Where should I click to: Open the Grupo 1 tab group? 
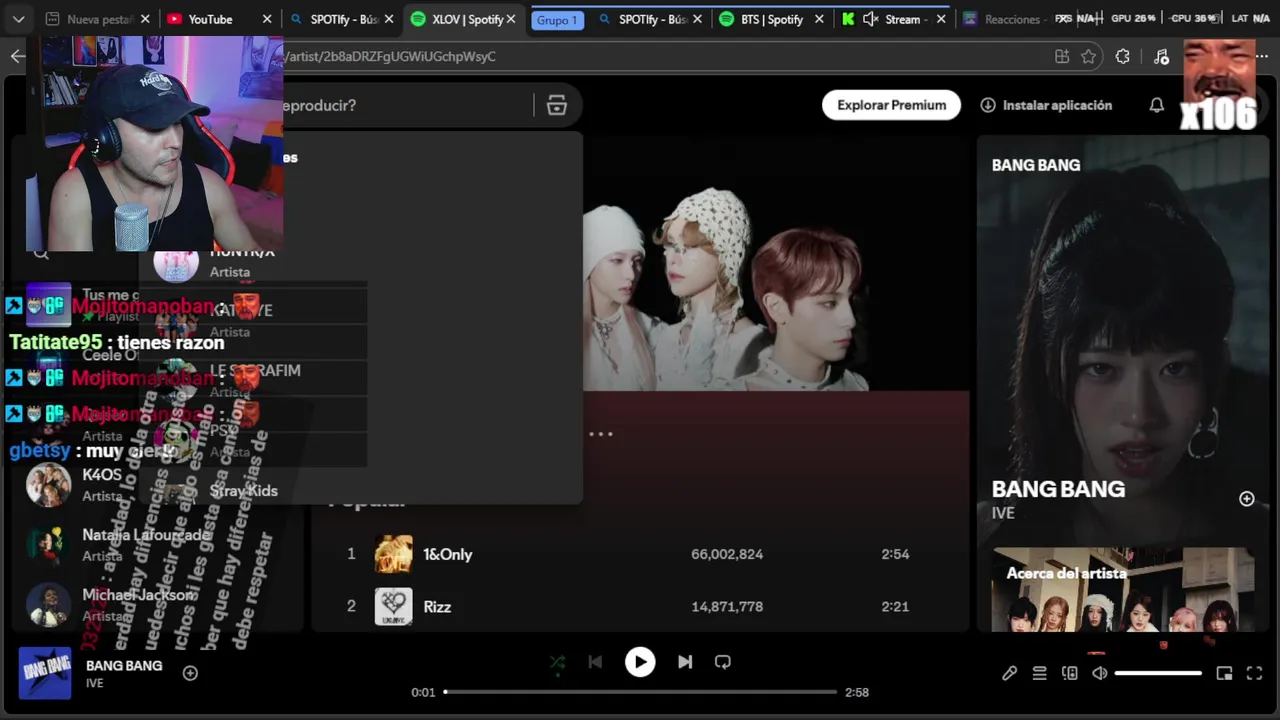pos(557,20)
